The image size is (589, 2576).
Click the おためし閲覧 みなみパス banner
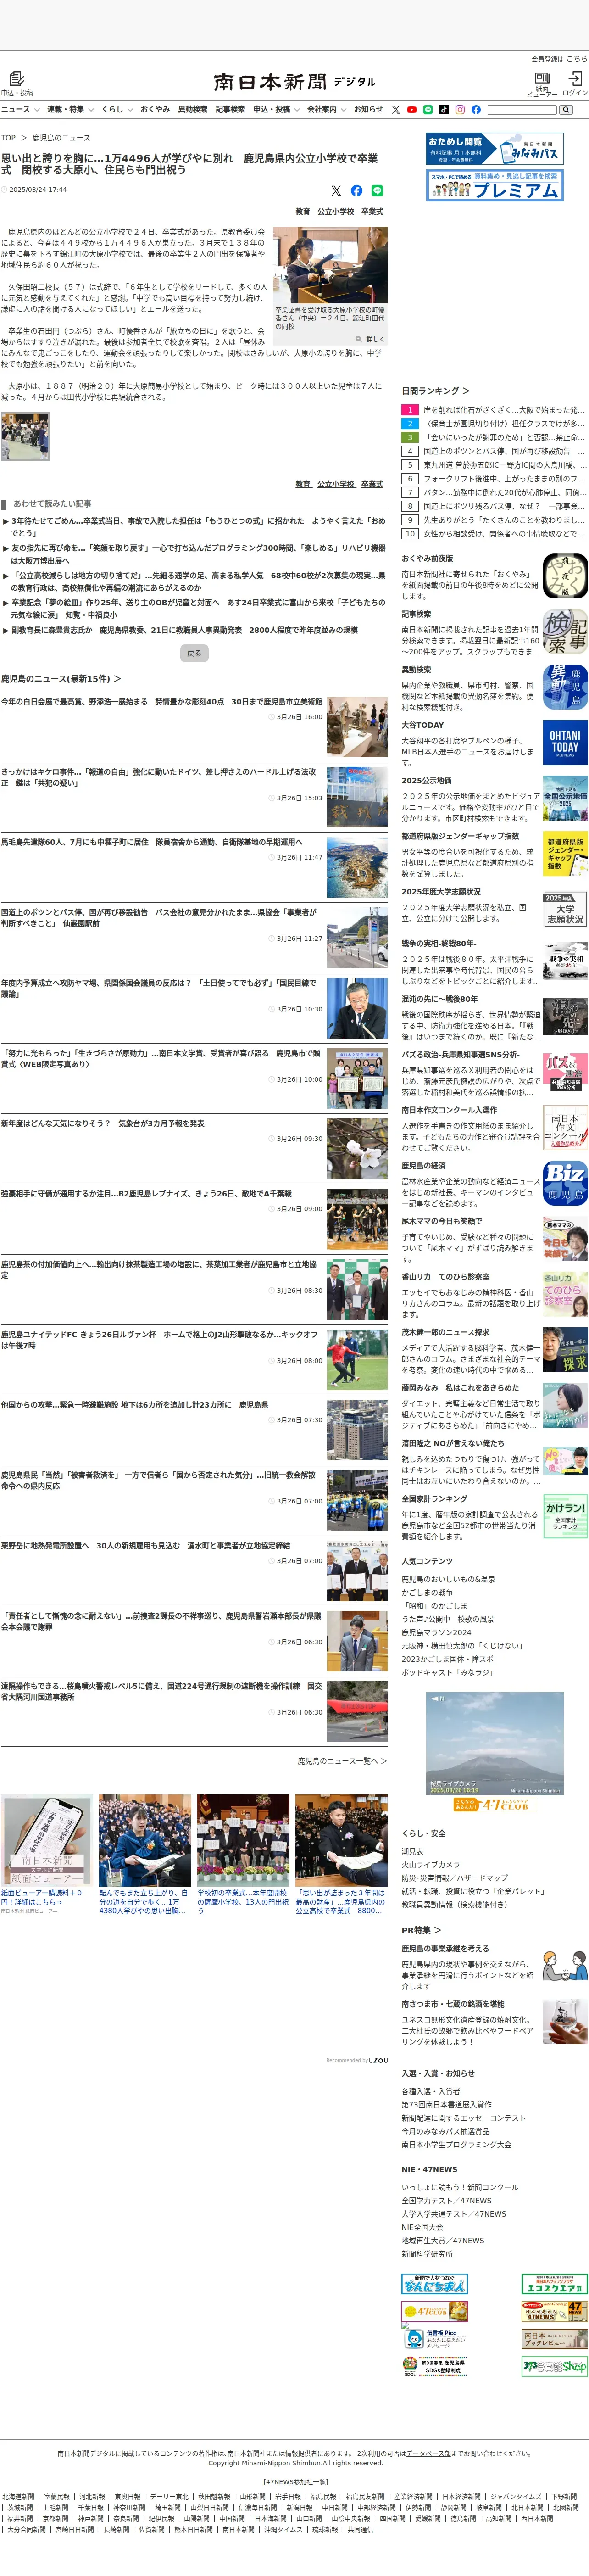(x=494, y=149)
